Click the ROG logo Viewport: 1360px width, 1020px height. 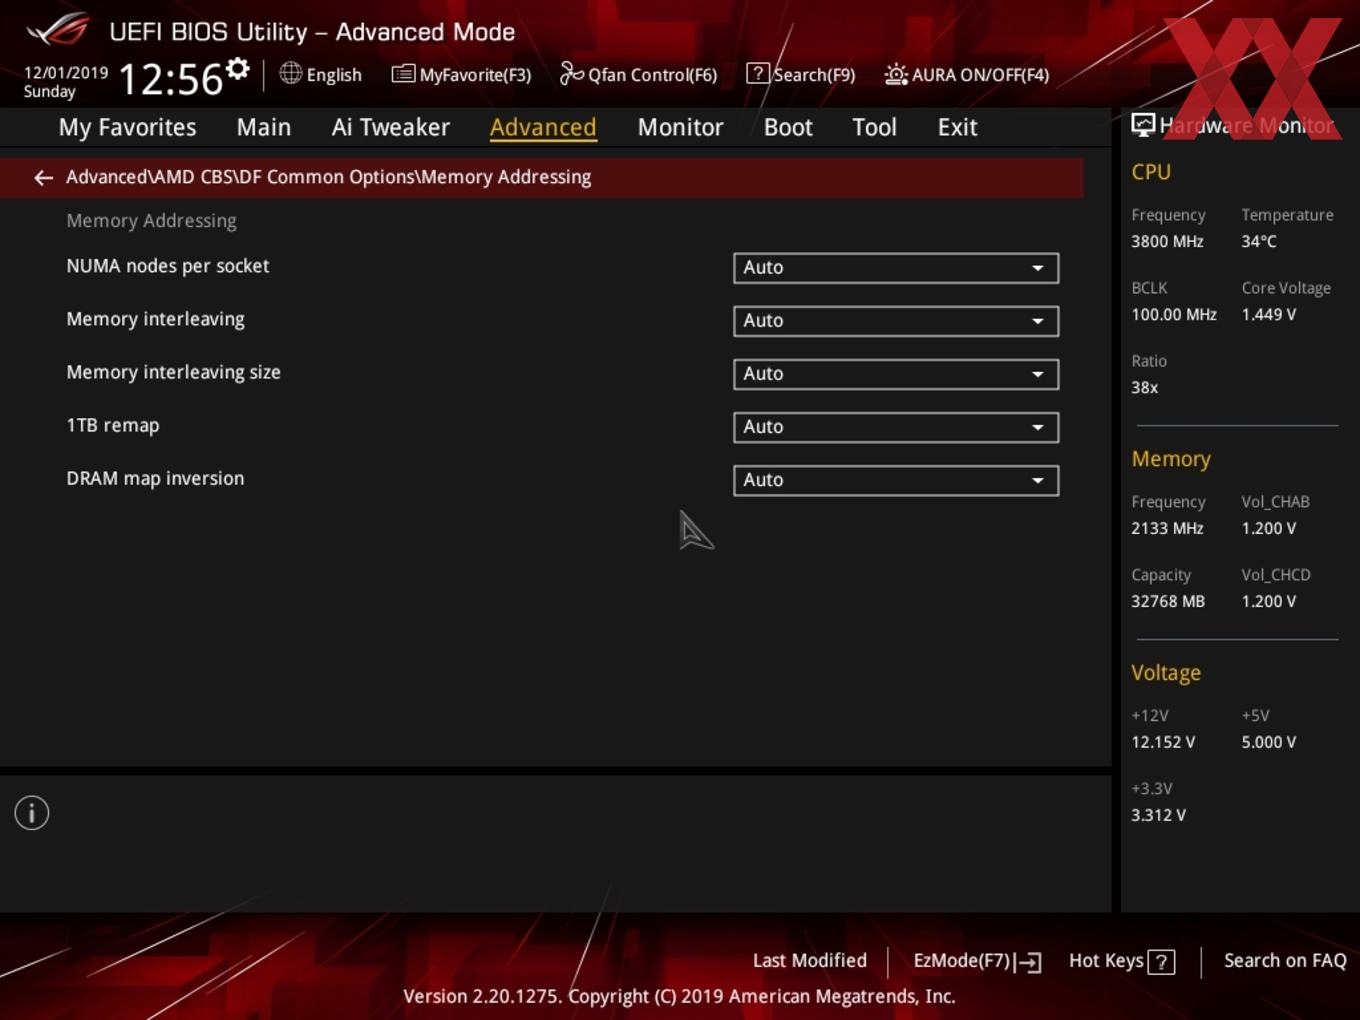click(x=58, y=30)
